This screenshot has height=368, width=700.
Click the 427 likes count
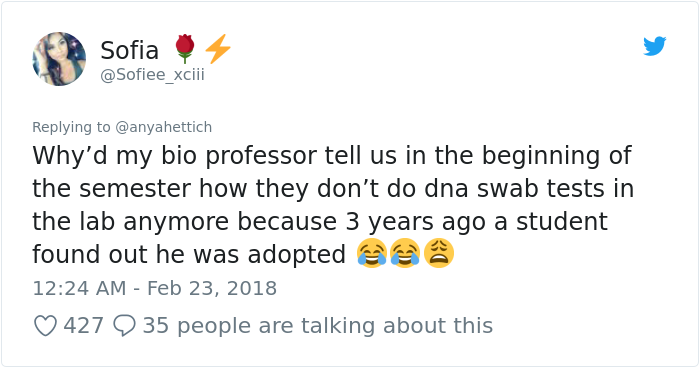coord(83,326)
